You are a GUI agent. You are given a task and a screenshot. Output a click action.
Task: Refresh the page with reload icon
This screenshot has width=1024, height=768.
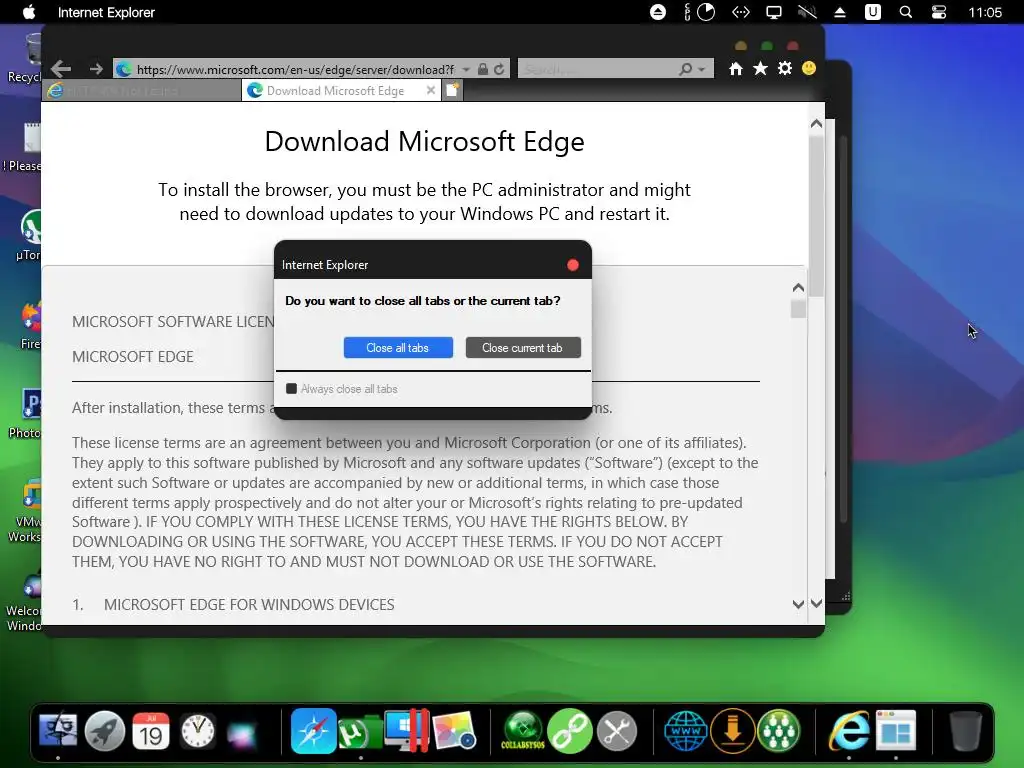click(x=500, y=69)
